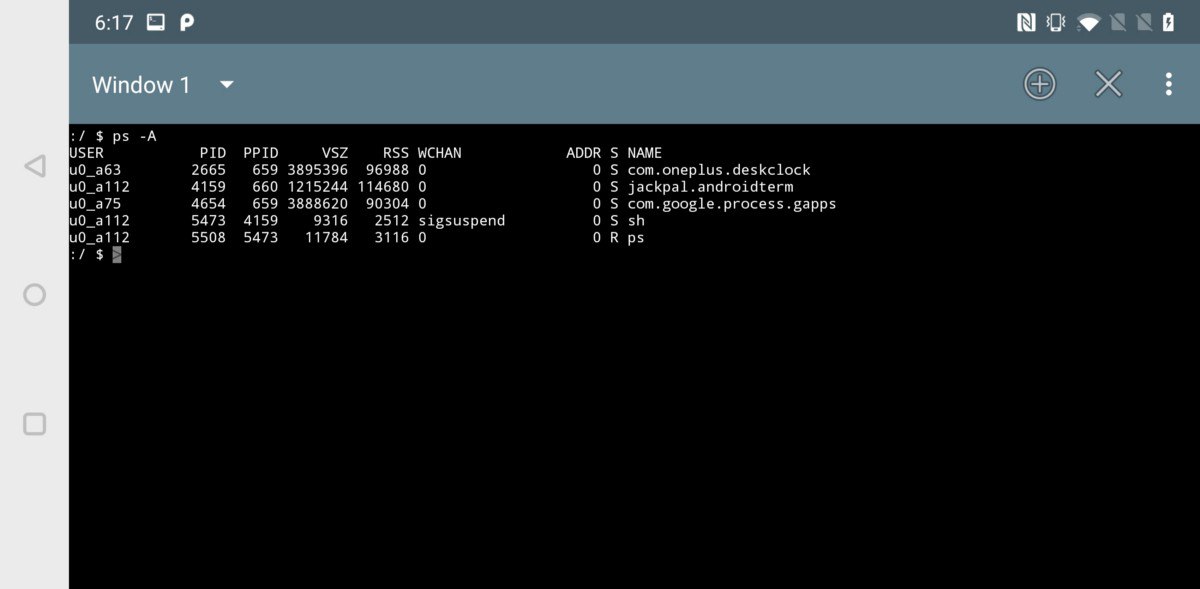Click VSZ value 1215244
Screen dimensions: 1200x589
(317, 187)
